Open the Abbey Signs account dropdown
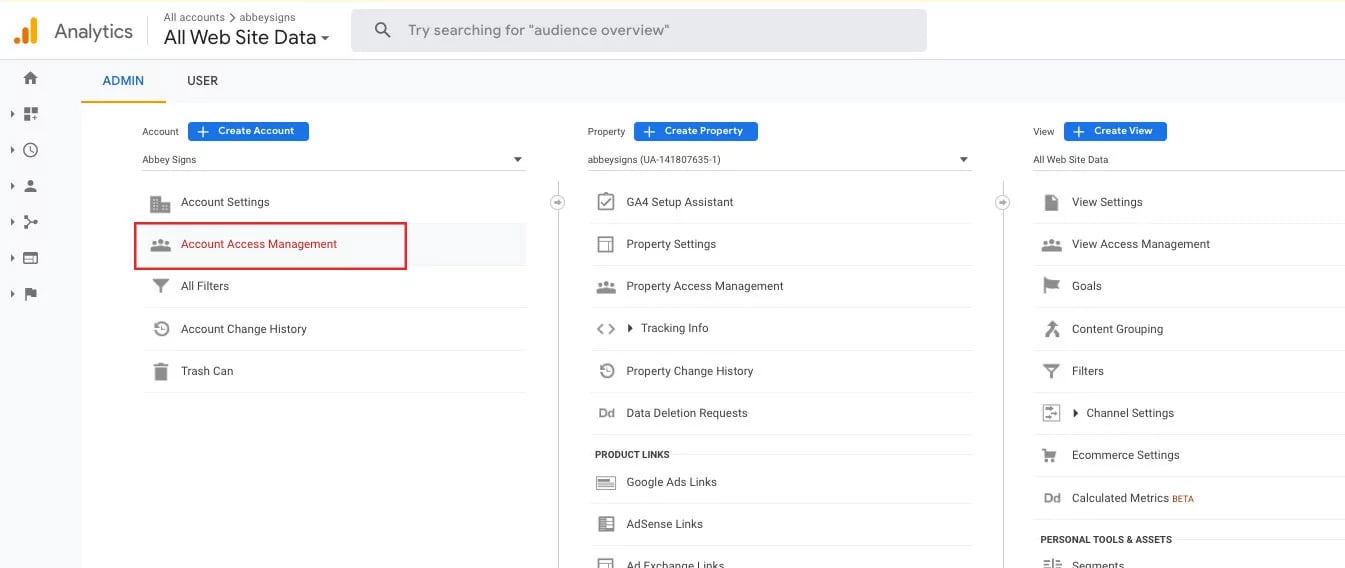This screenshot has height=568, width=1345. 333,160
